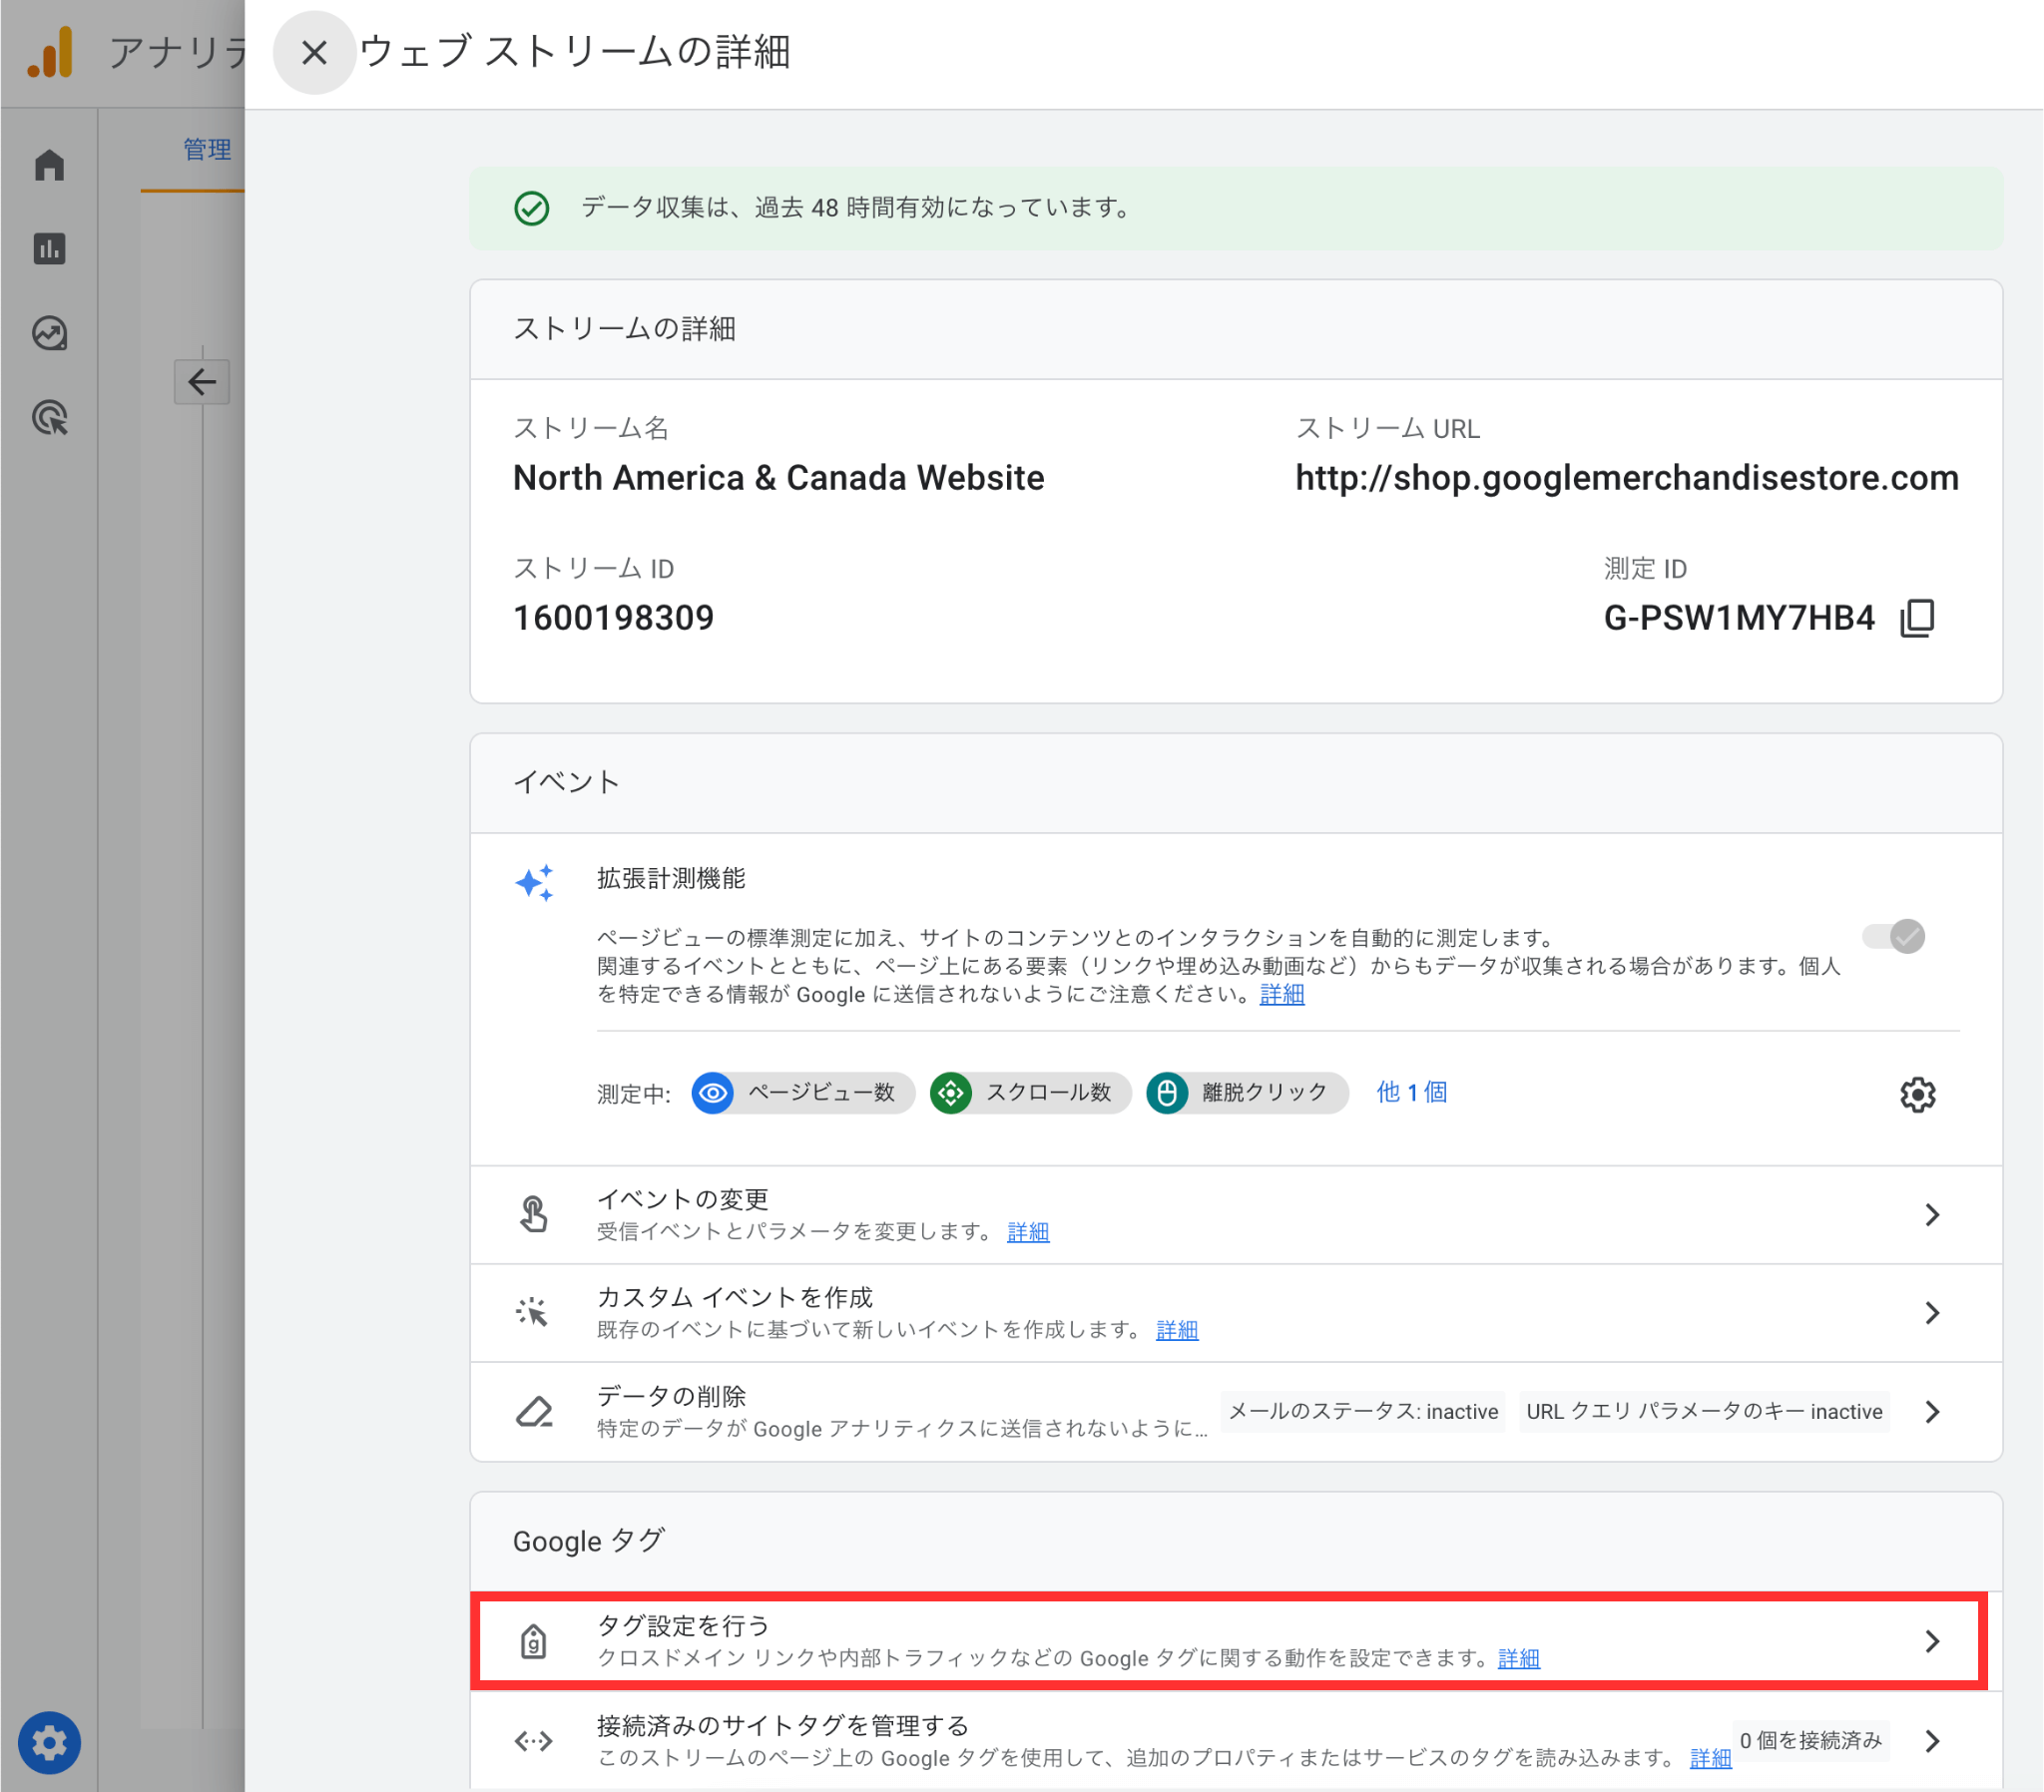Image resolution: width=2044 pixels, height=1792 pixels.
Task: Open 詳細 link under カスタム イベントを作成
Action: 1177,1330
